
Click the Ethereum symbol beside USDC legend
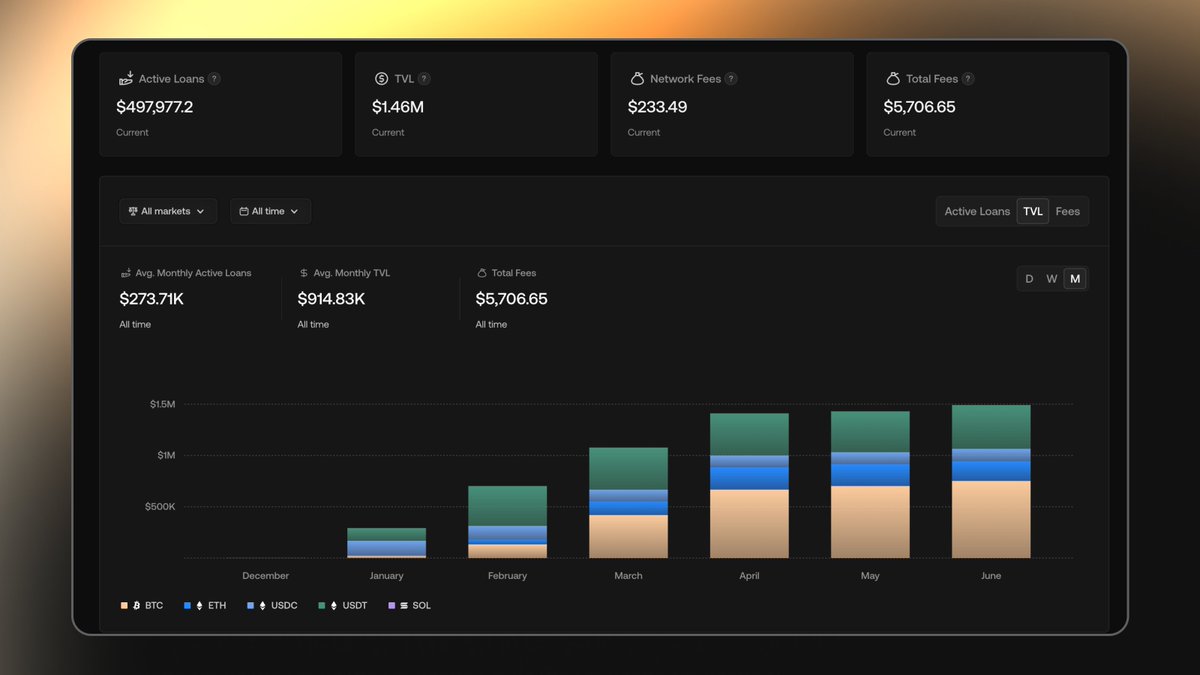[x=263, y=605]
